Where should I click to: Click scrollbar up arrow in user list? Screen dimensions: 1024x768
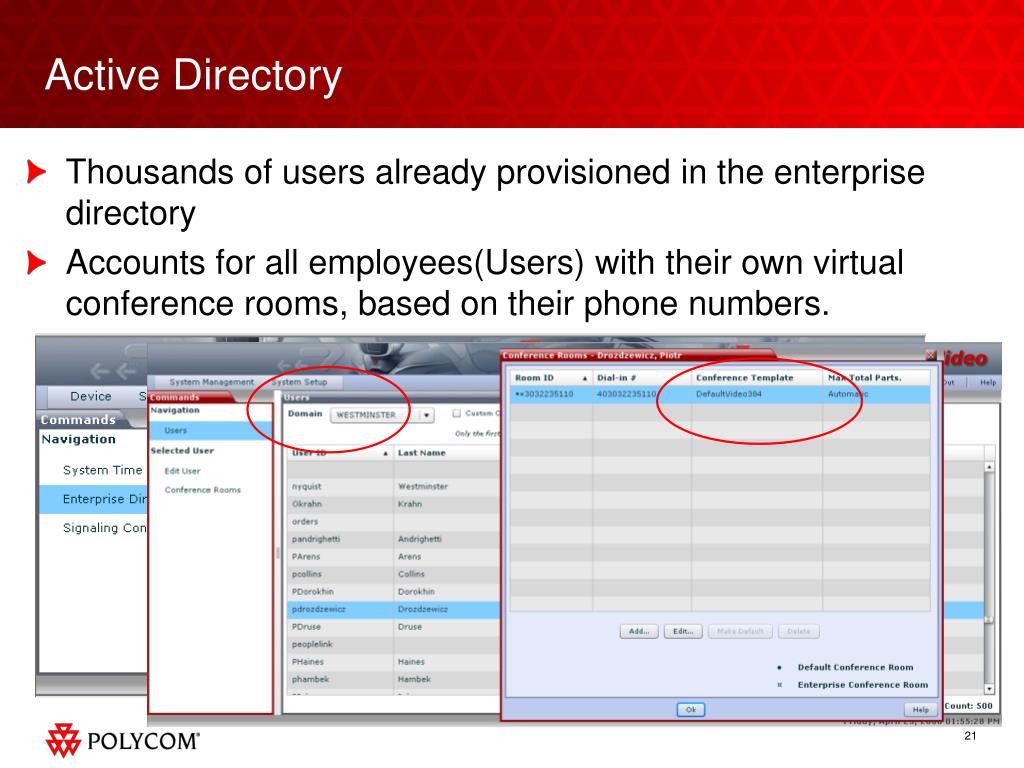point(989,467)
